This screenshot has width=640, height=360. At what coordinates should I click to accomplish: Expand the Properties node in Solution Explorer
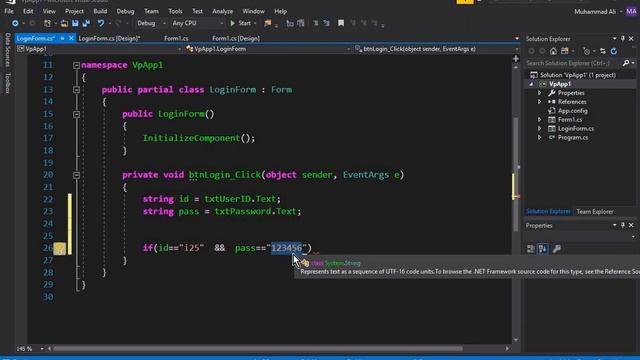click(x=540, y=93)
